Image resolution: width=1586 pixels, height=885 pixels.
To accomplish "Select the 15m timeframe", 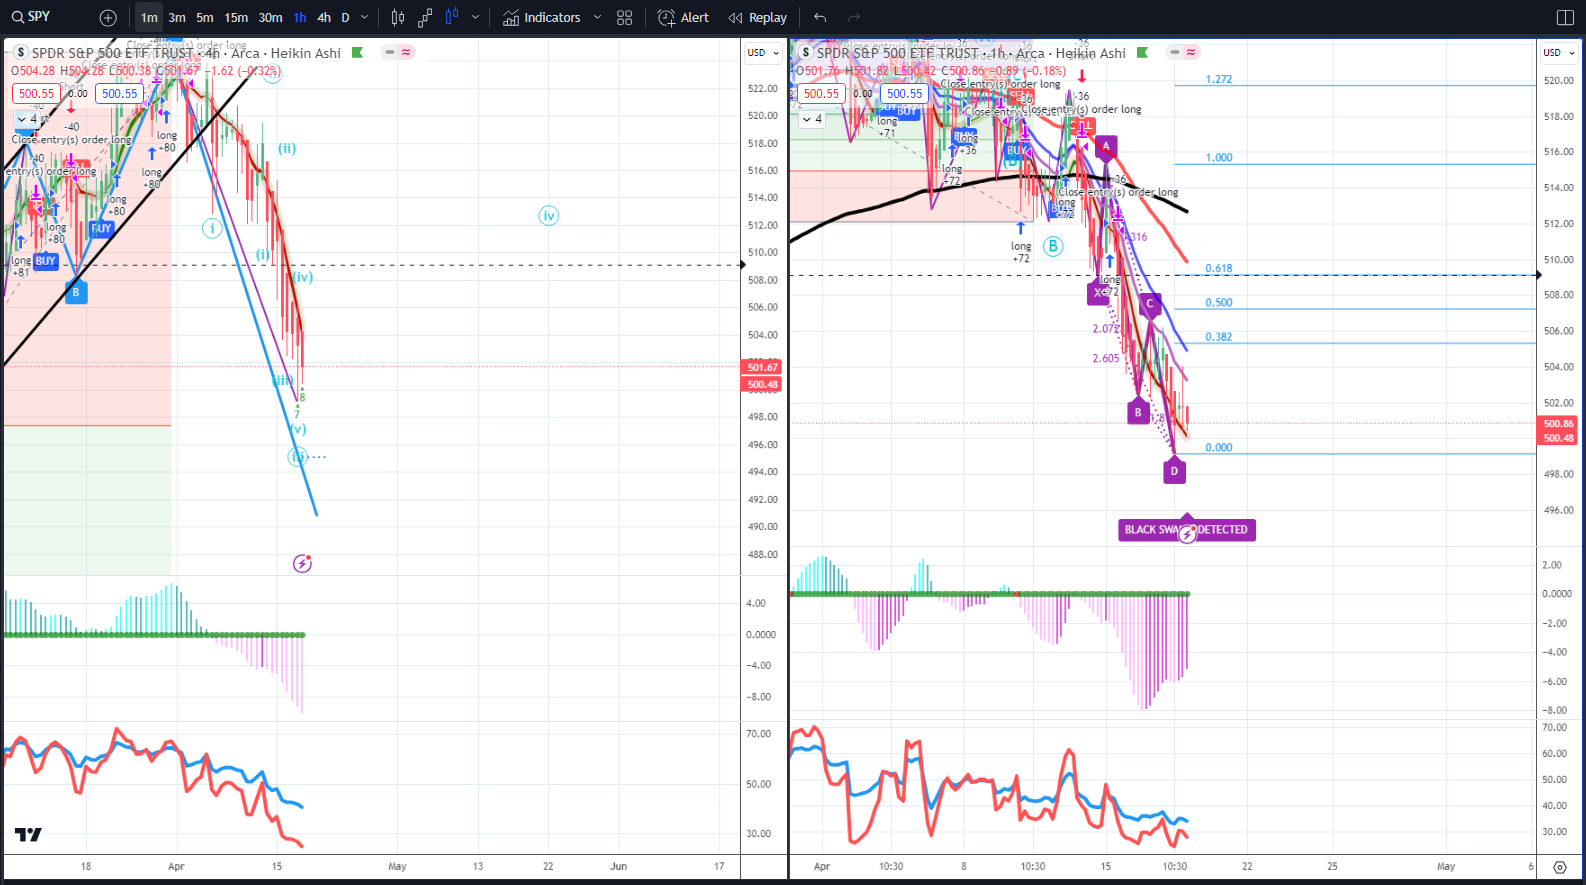I will [x=236, y=17].
